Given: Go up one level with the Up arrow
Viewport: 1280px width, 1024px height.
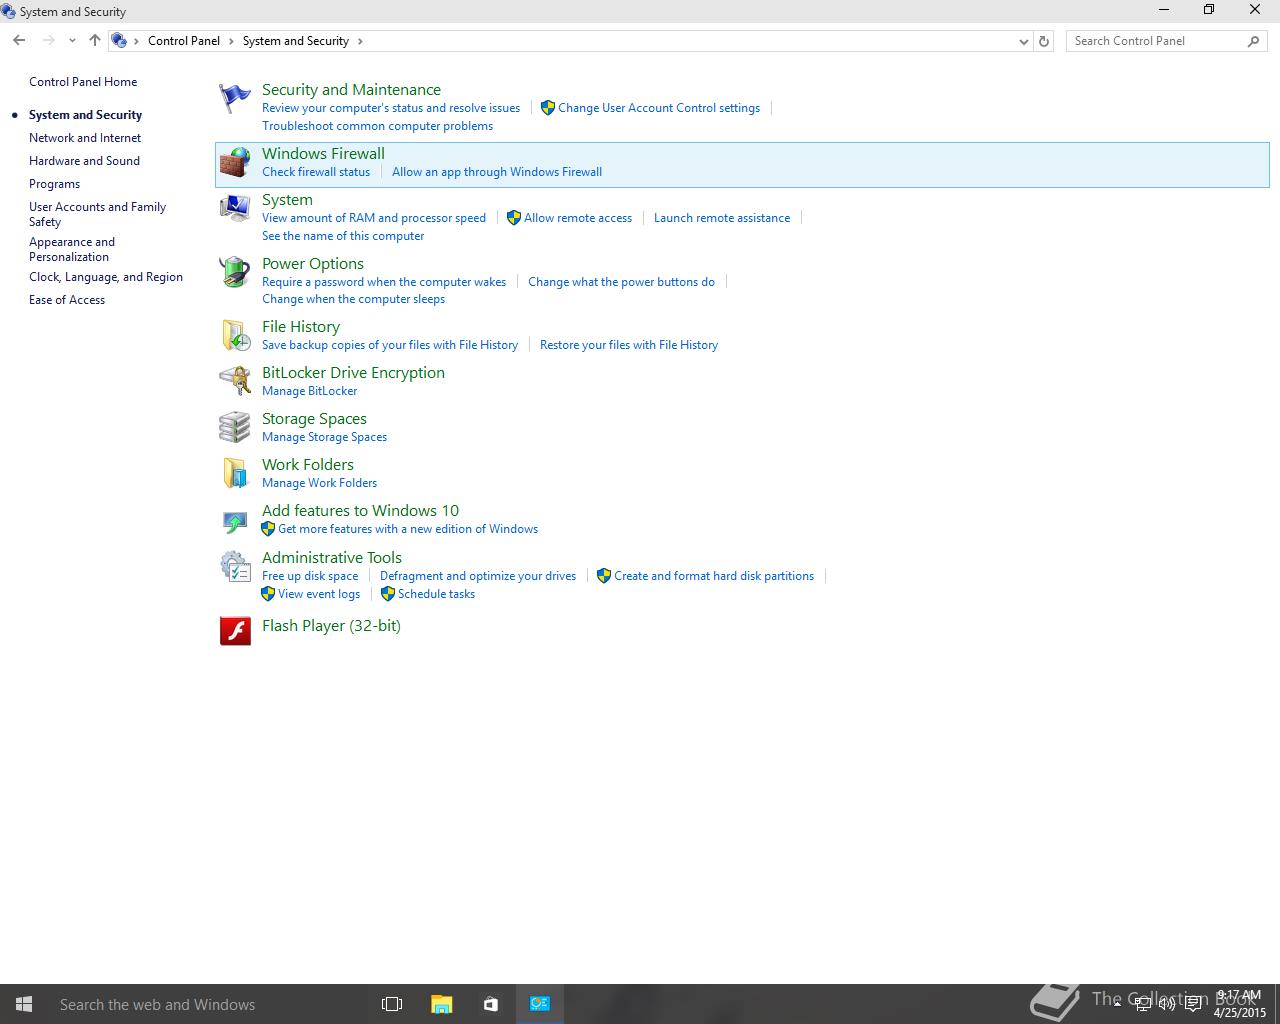Looking at the screenshot, I should click(94, 41).
